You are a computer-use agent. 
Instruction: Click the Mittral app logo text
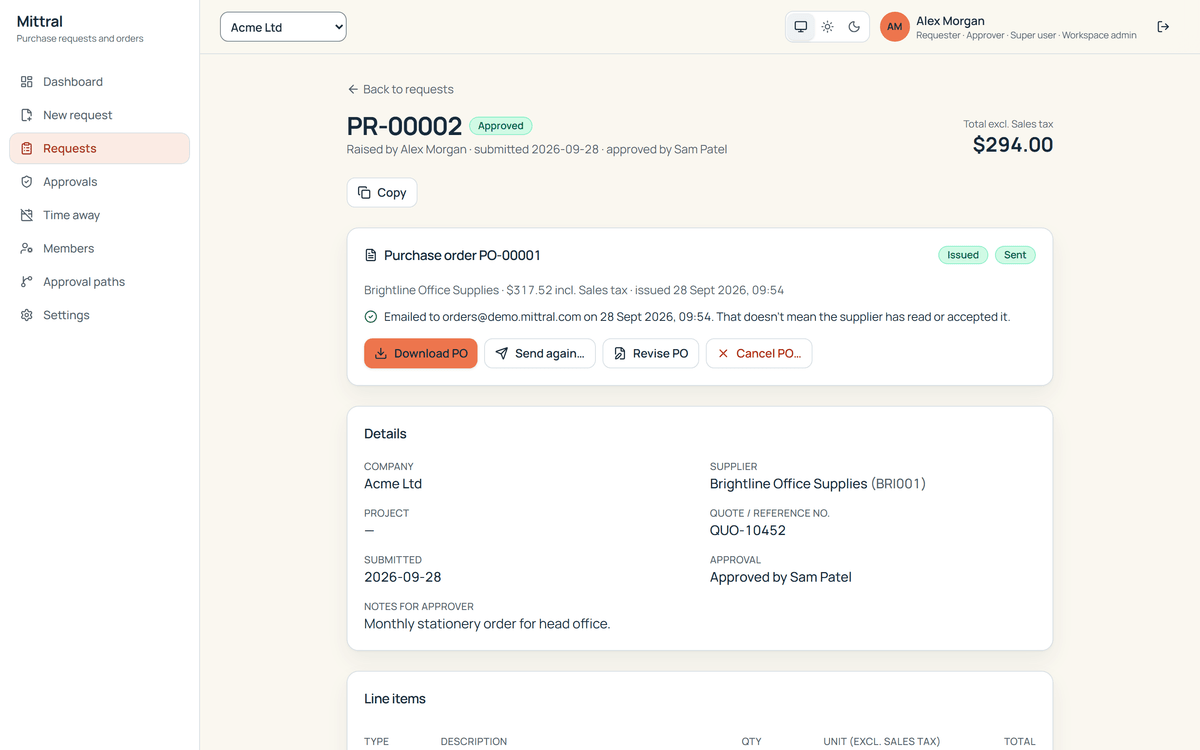(40, 21)
